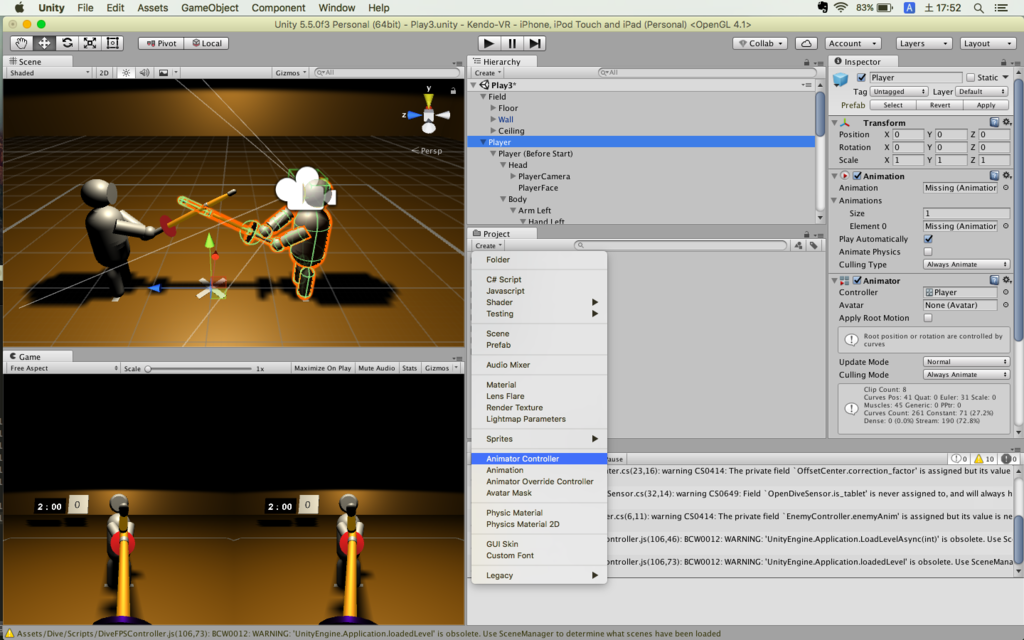Disable the Animation component checkbox
The width and height of the screenshot is (1024, 640).
click(857, 176)
